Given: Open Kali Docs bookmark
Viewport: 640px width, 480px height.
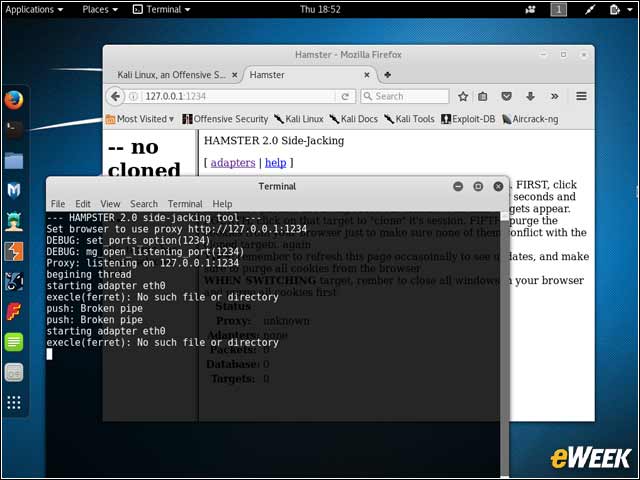Looking at the screenshot, I should (x=353, y=119).
